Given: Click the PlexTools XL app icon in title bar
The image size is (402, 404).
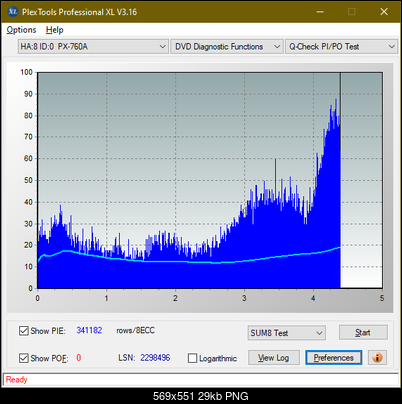Looking at the screenshot, I should point(13,12).
